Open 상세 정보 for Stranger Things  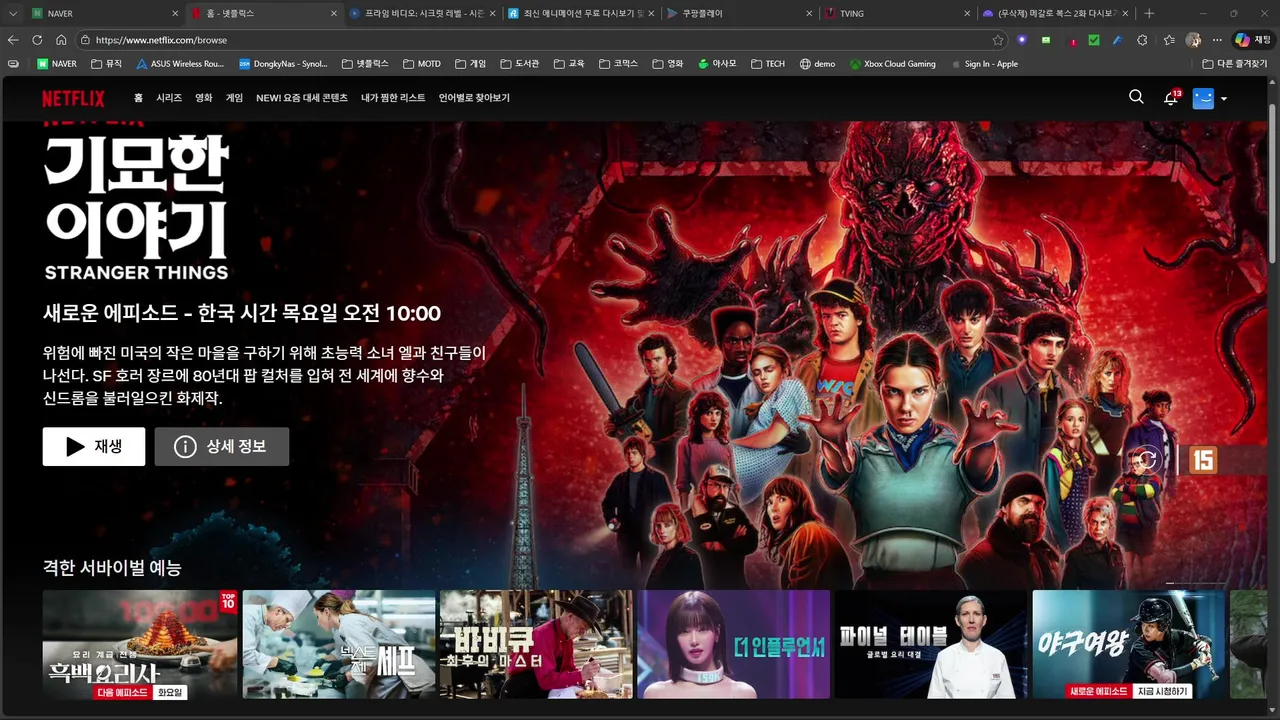tap(222, 447)
